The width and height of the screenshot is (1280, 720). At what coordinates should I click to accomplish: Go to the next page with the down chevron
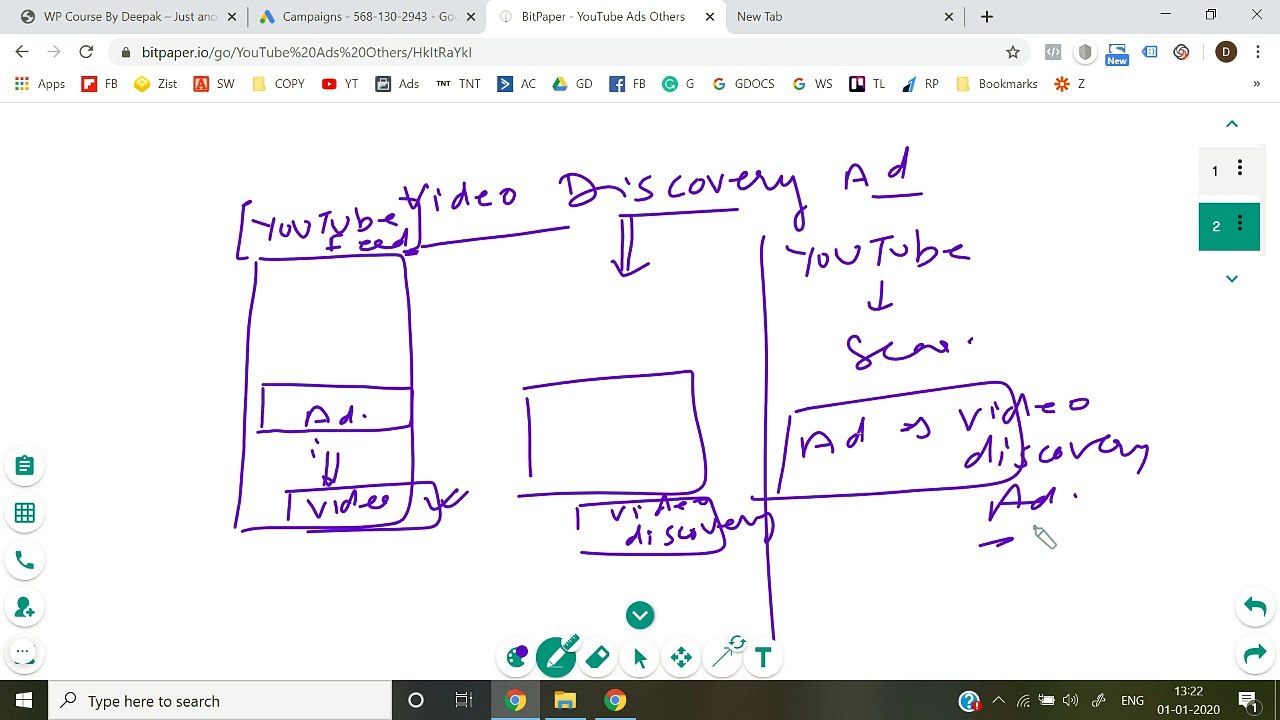coord(1232,278)
